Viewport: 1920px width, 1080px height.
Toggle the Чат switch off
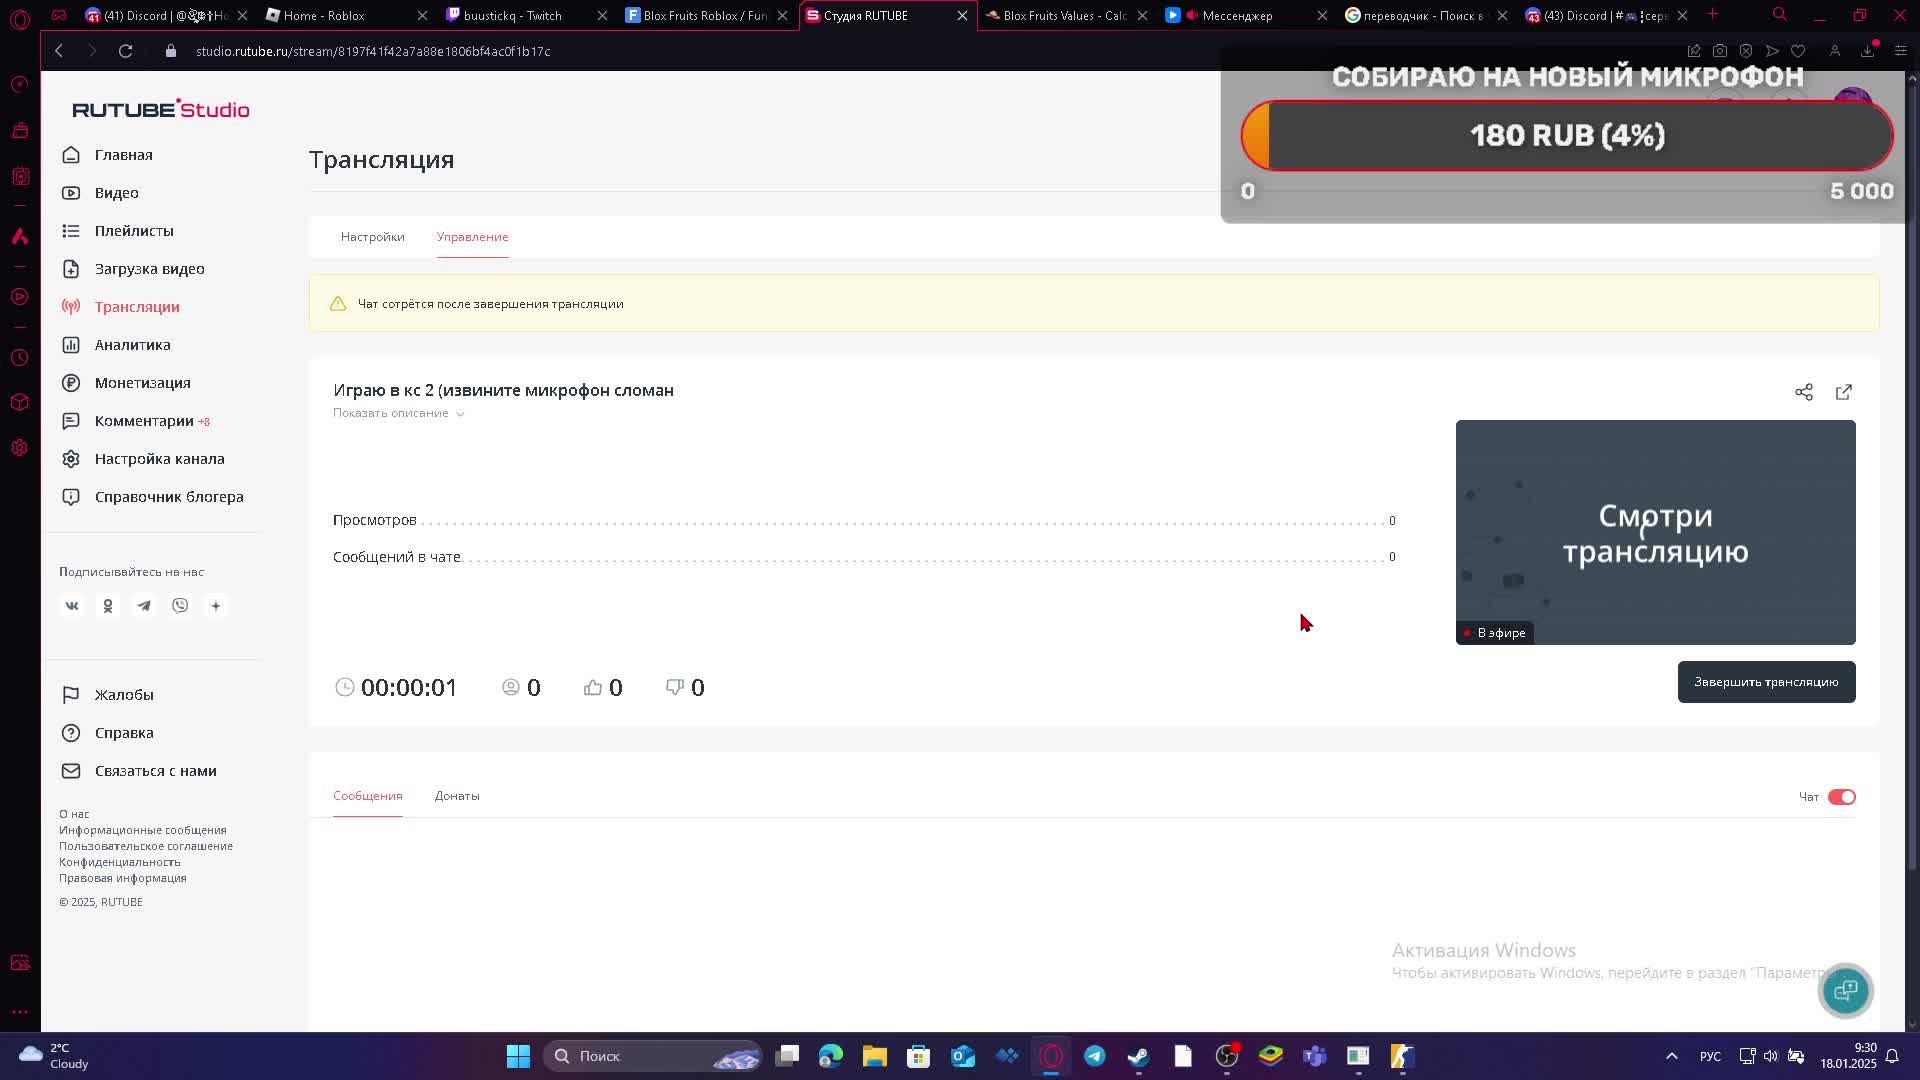point(1841,797)
